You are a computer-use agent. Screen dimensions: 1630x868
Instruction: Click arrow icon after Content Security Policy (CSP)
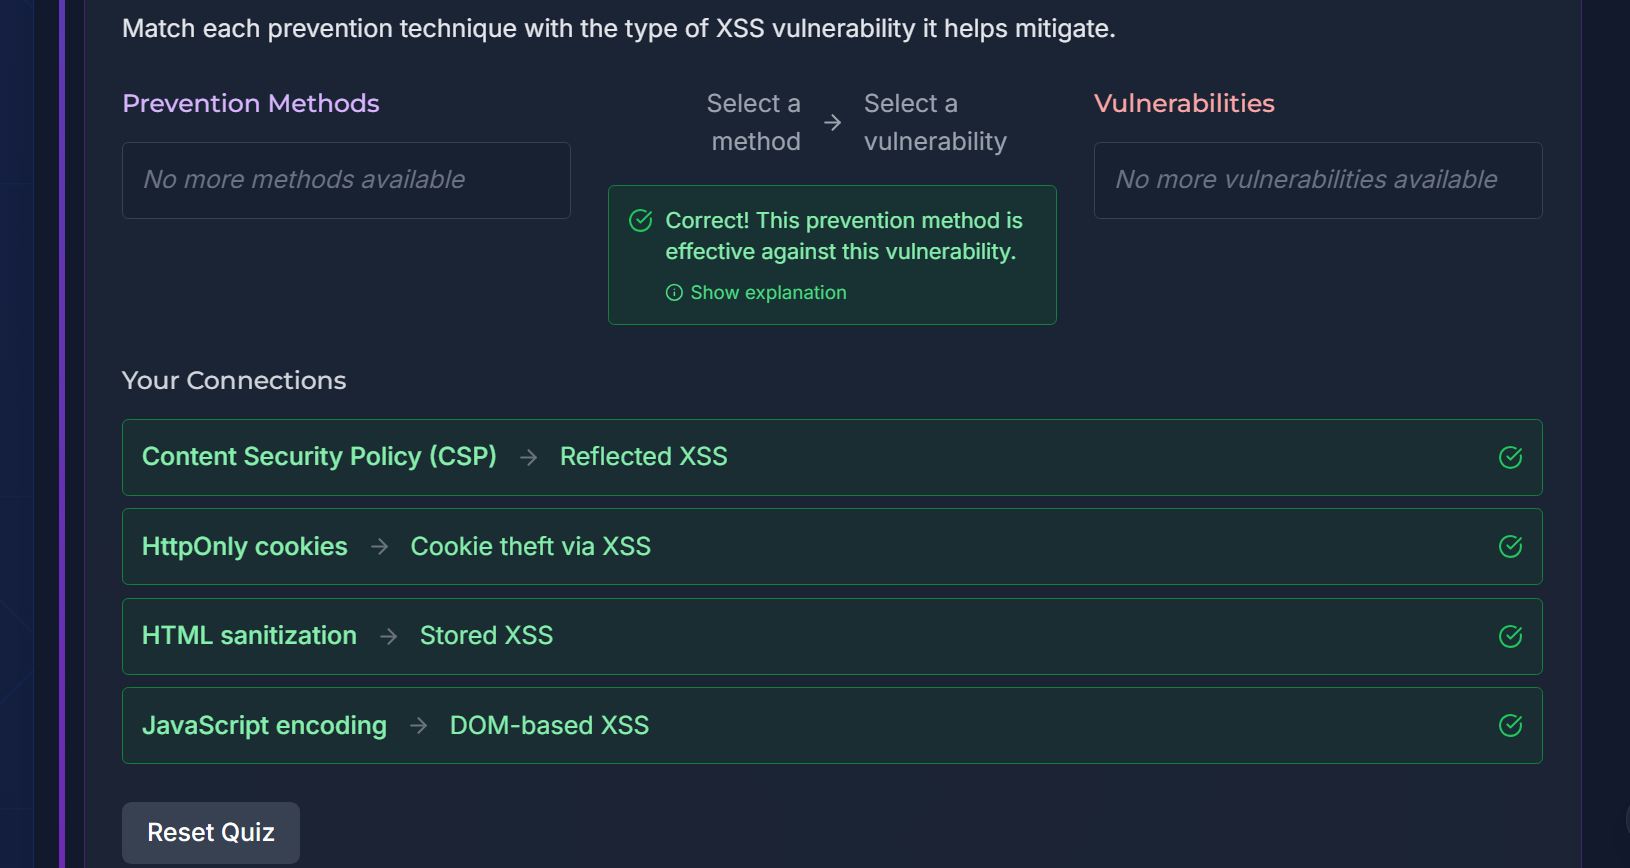click(x=529, y=457)
